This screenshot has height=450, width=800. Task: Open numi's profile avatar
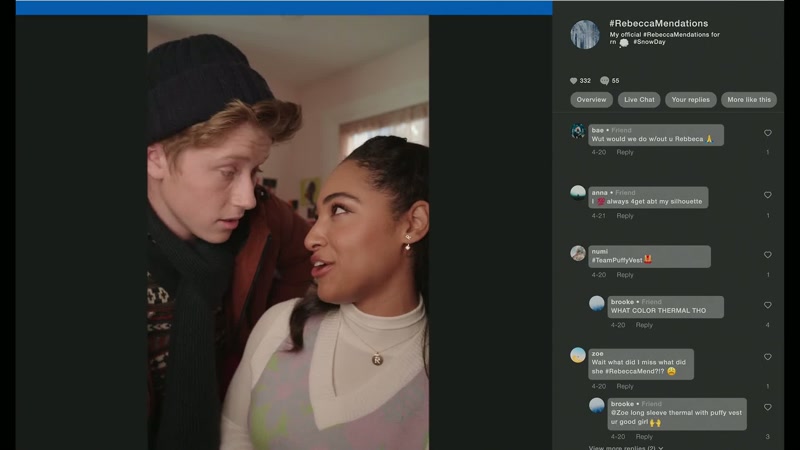point(578,253)
